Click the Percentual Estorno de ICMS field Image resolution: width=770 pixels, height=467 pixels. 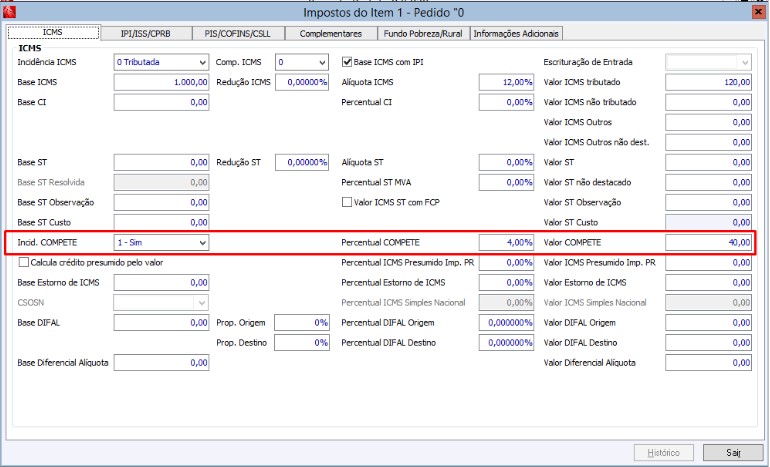coord(506,282)
